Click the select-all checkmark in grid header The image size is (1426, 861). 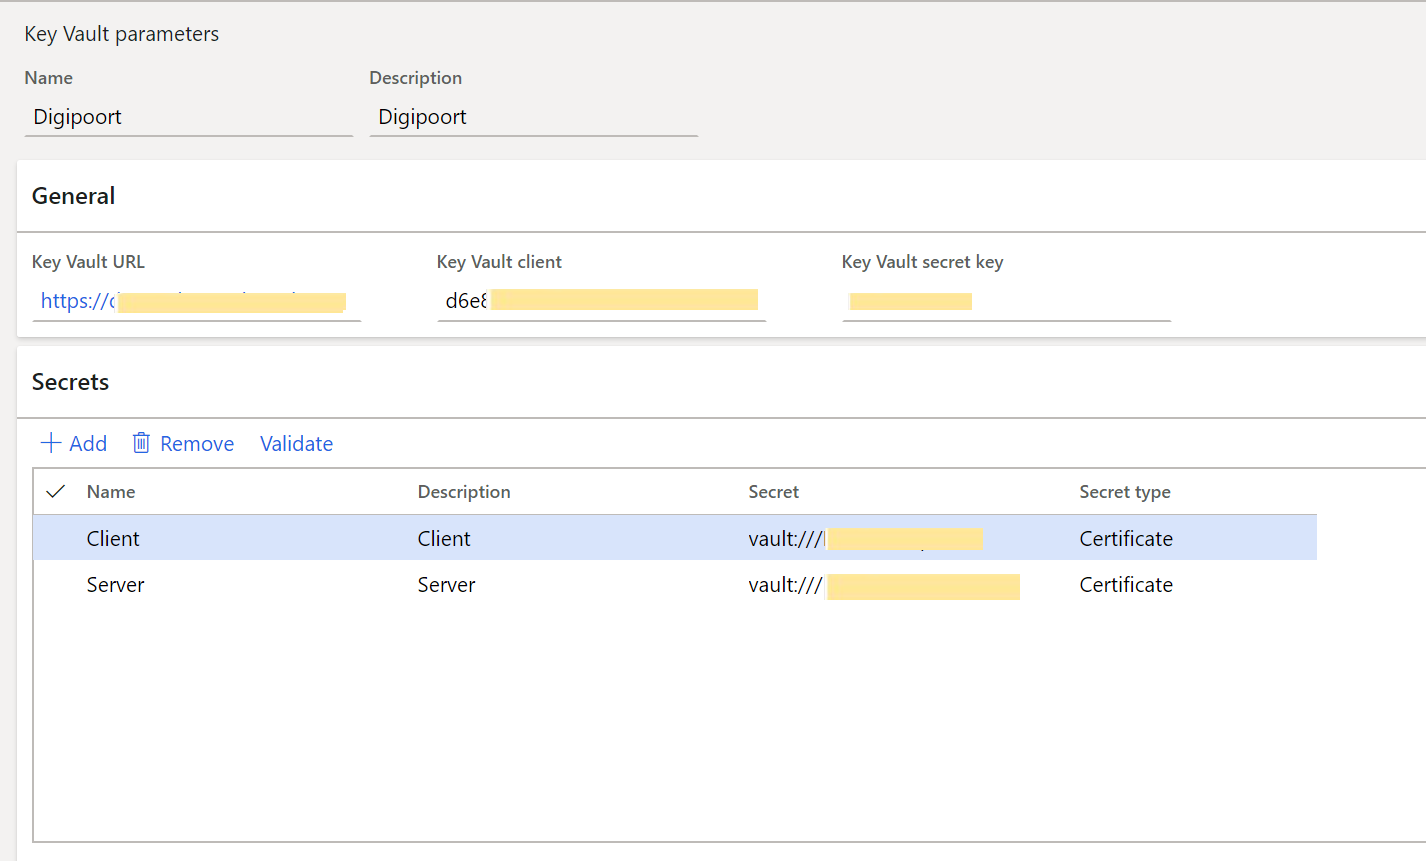tap(56, 491)
